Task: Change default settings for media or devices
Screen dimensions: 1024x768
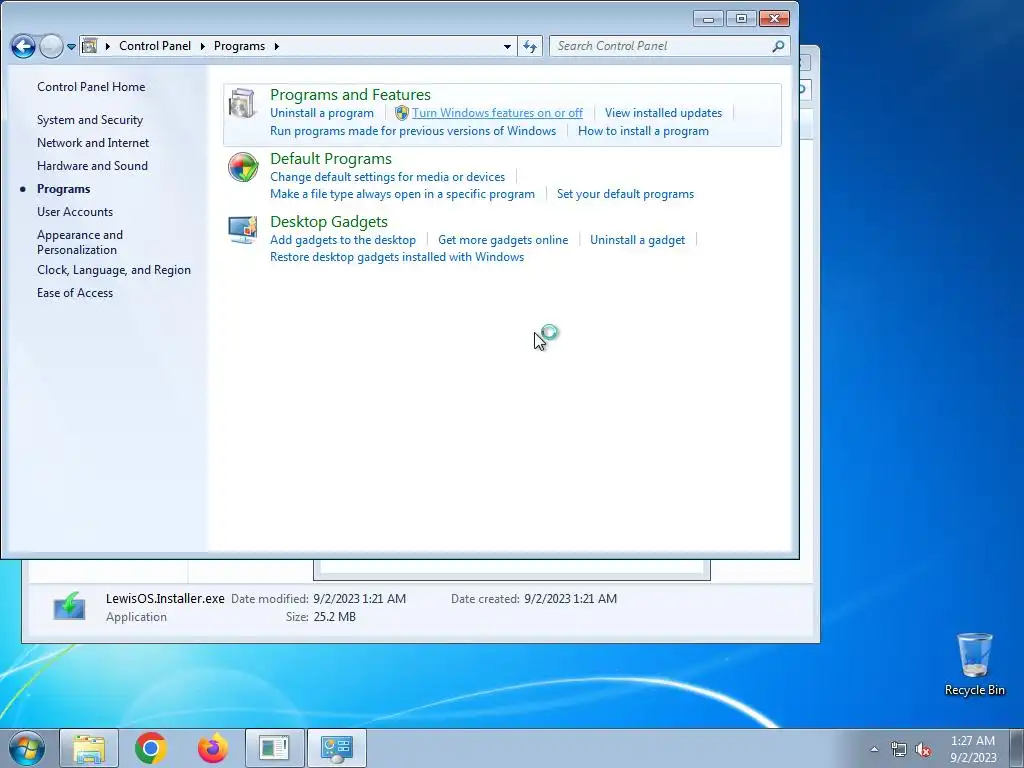Action: [387, 177]
